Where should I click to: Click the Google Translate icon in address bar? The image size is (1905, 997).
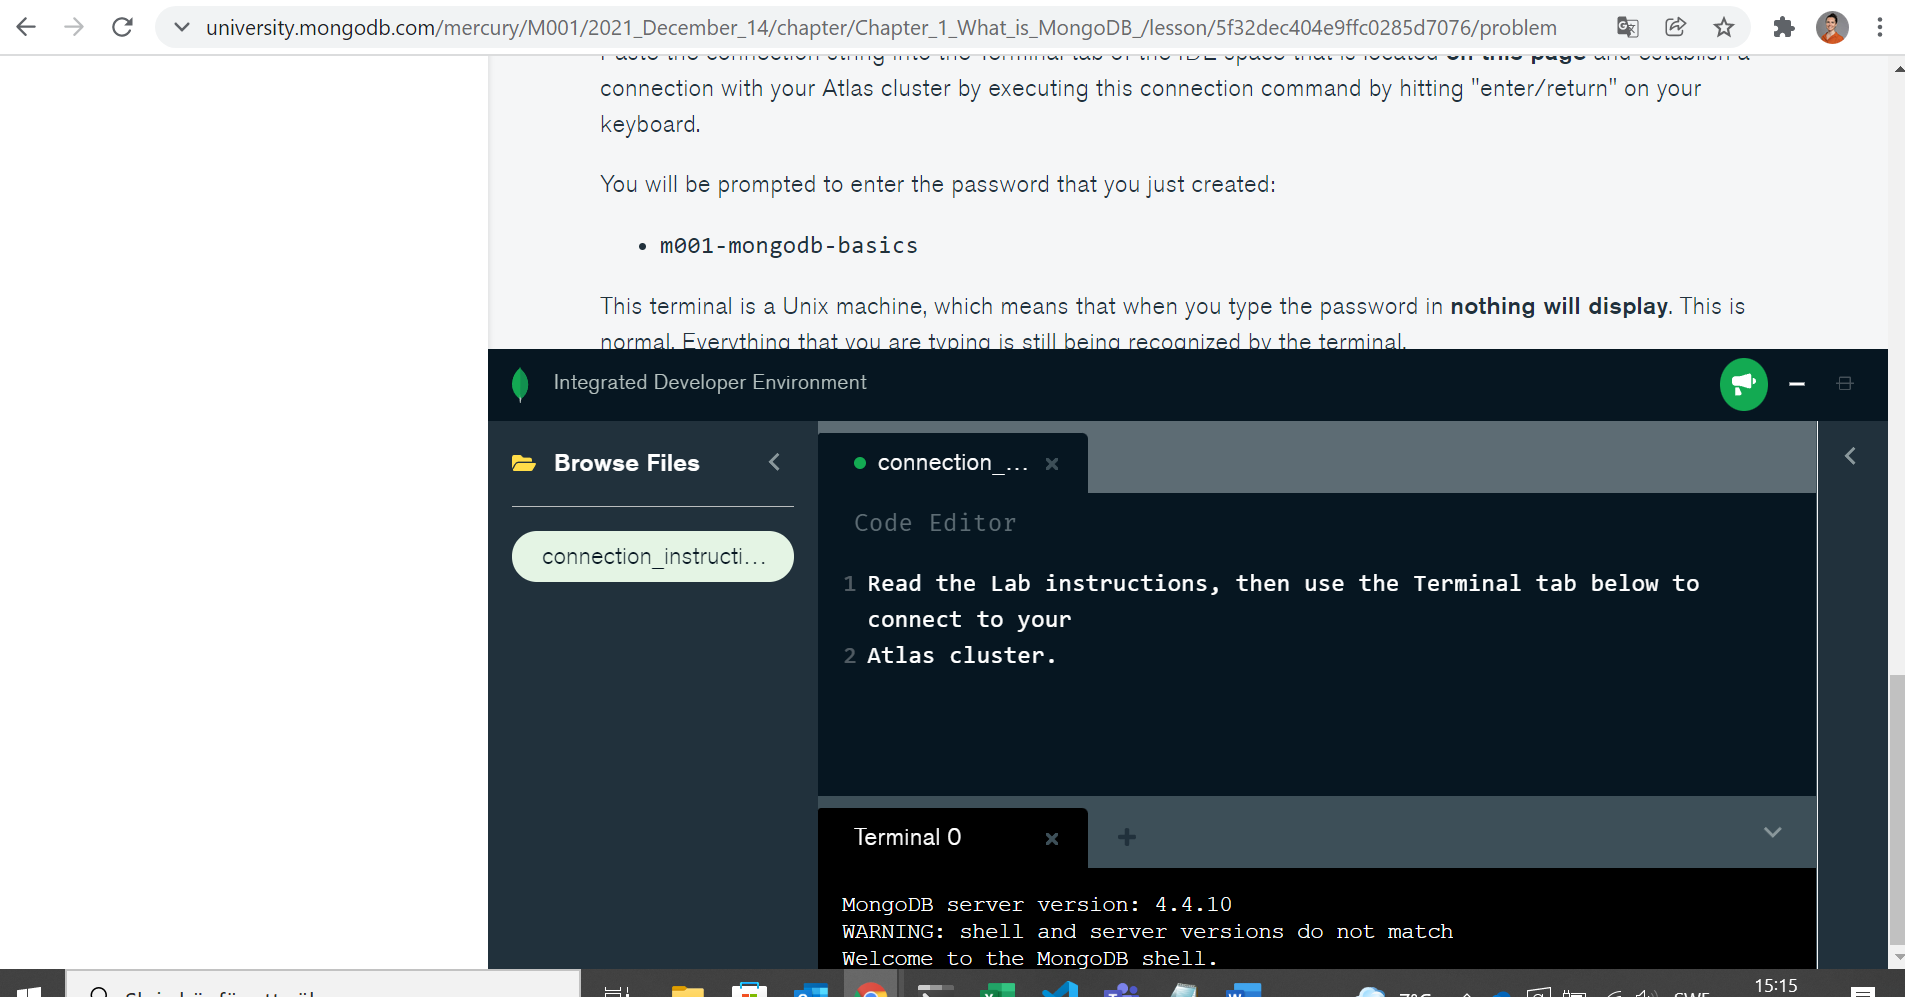pyautogui.click(x=1627, y=27)
